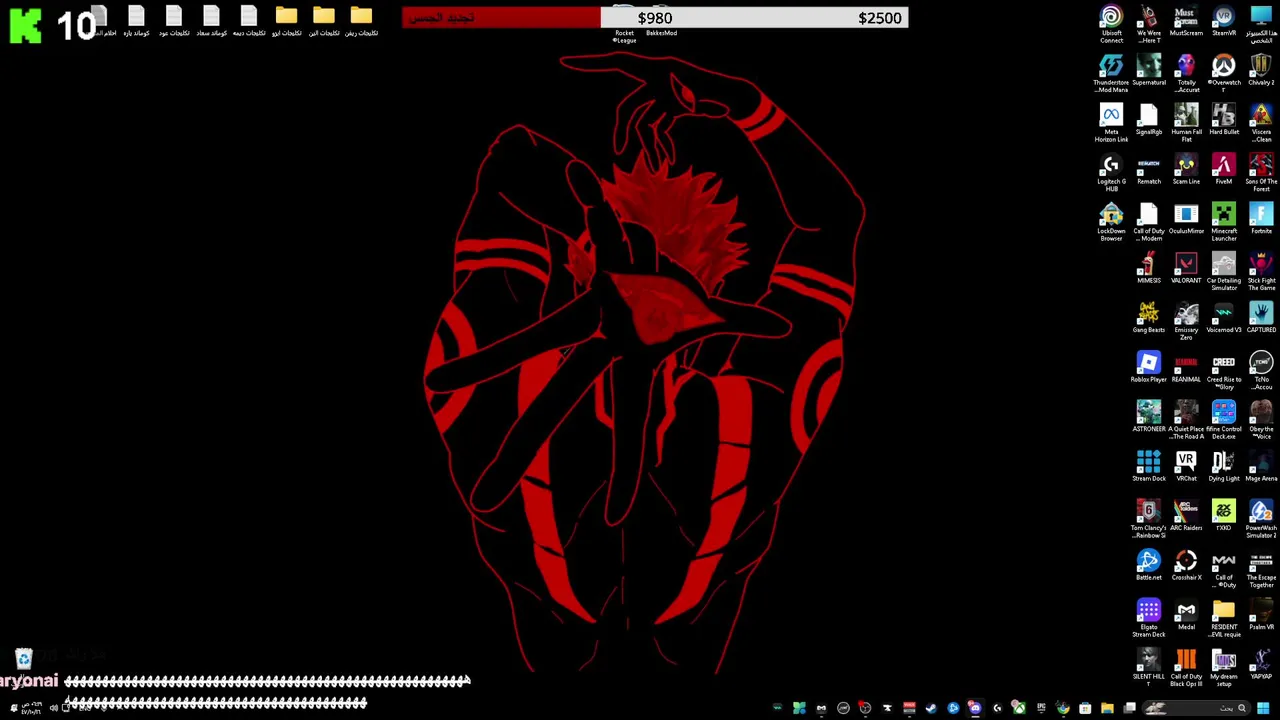Launch Call of Duty Black Ops III shortcut
Screen dimensions: 1280x720
[1186, 668]
